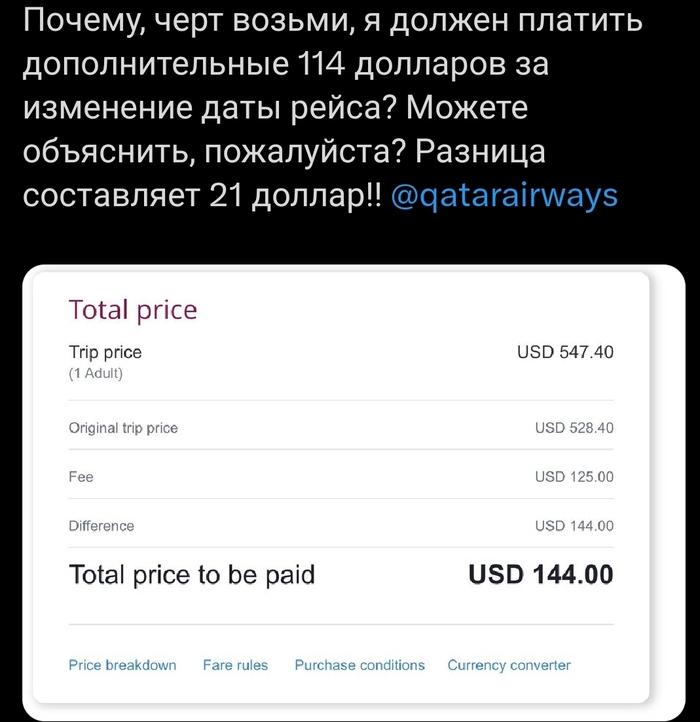Select the Trip price label
The width and height of the screenshot is (700, 722).
click(105, 352)
